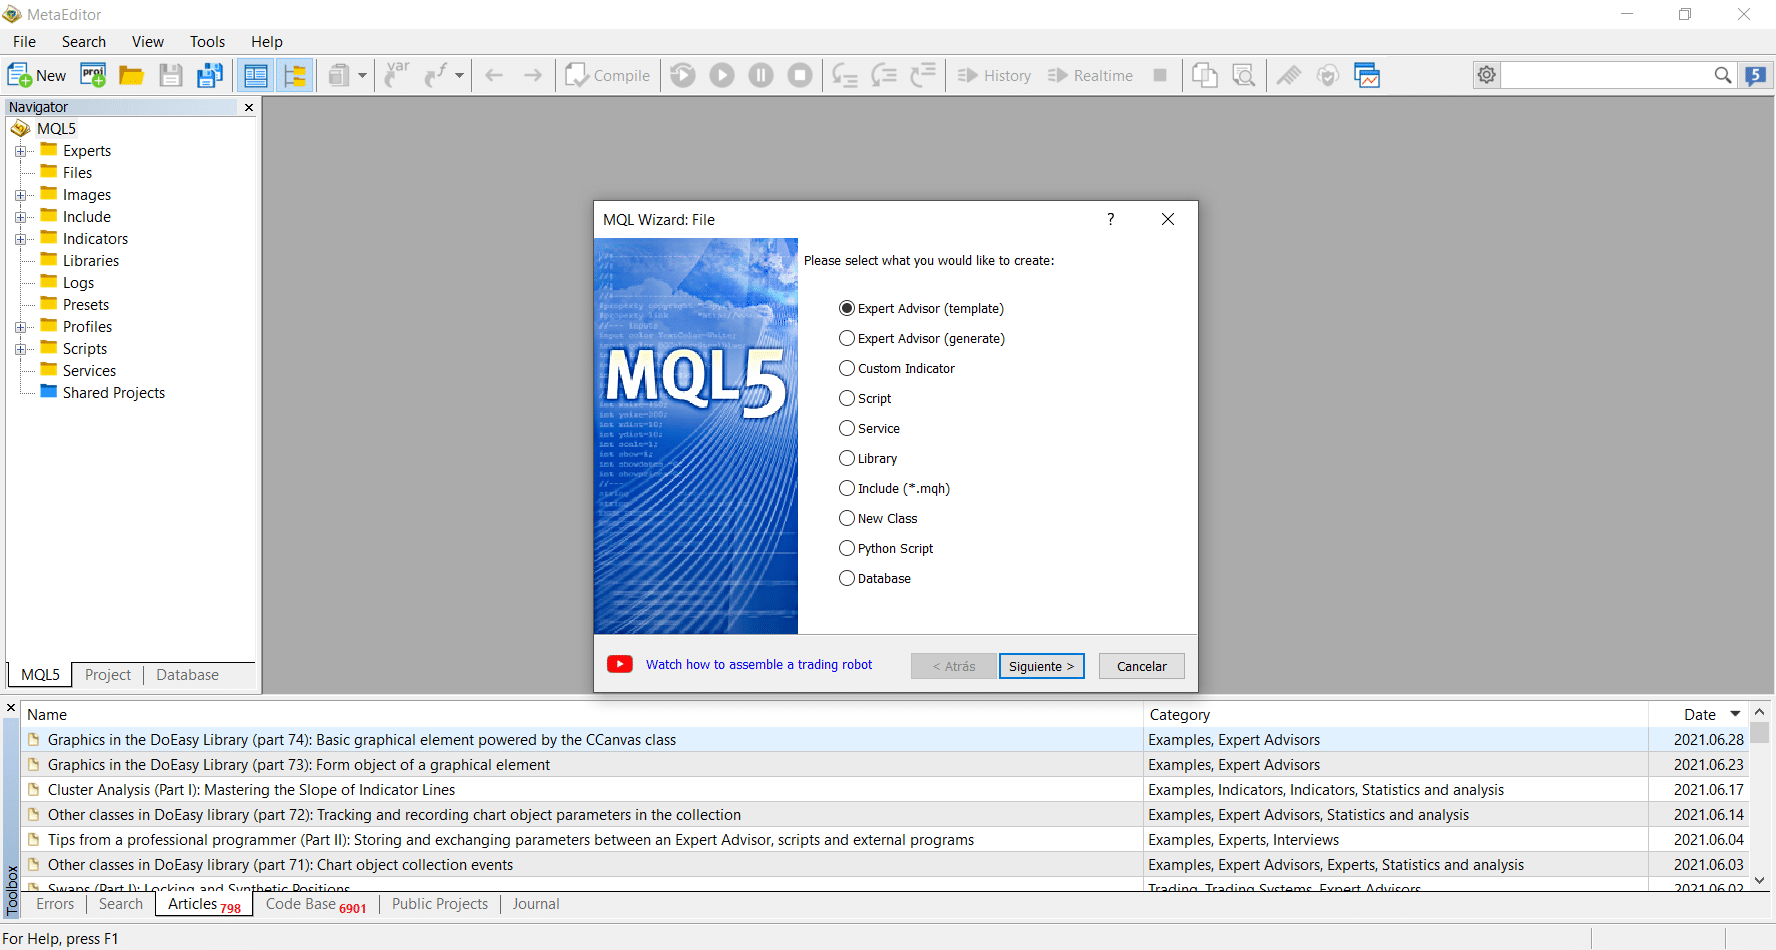This screenshot has width=1776, height=950.
Task: Click the MQL5 community icon in toolbar
Action: tap(1756, 75)
